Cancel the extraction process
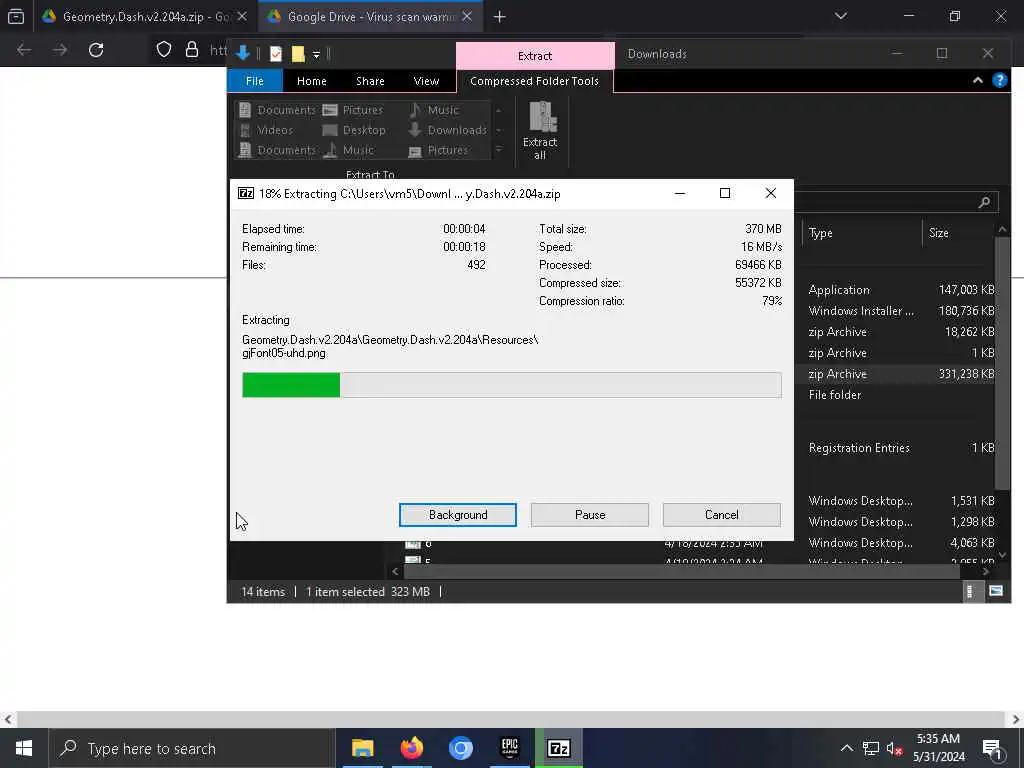This screenshot has width=1024, height=768. pyautogui.click(x=722, y=515)
